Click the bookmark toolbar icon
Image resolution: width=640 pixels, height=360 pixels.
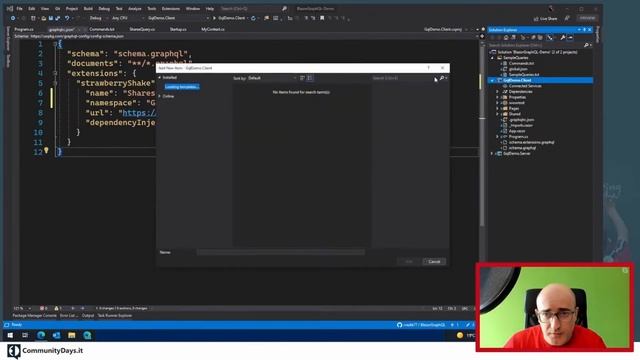pos(322,18)
